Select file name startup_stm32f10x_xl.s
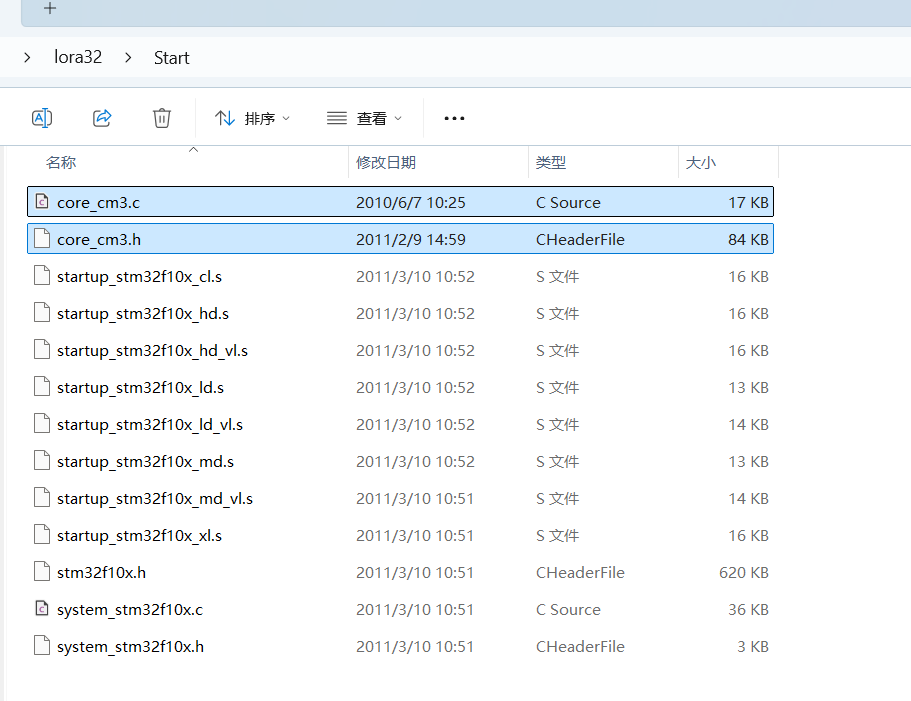This screenshot has height=701, width=911. coord(139,536)
